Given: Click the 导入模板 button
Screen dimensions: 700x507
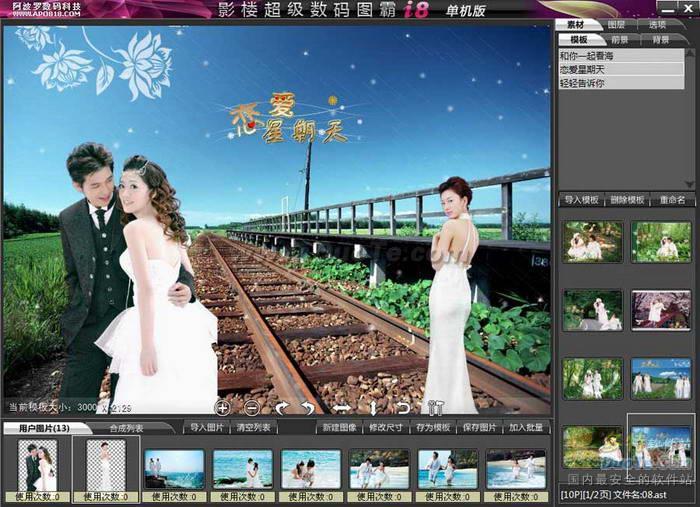Looking at the screenshot, I should coord(581,200).
